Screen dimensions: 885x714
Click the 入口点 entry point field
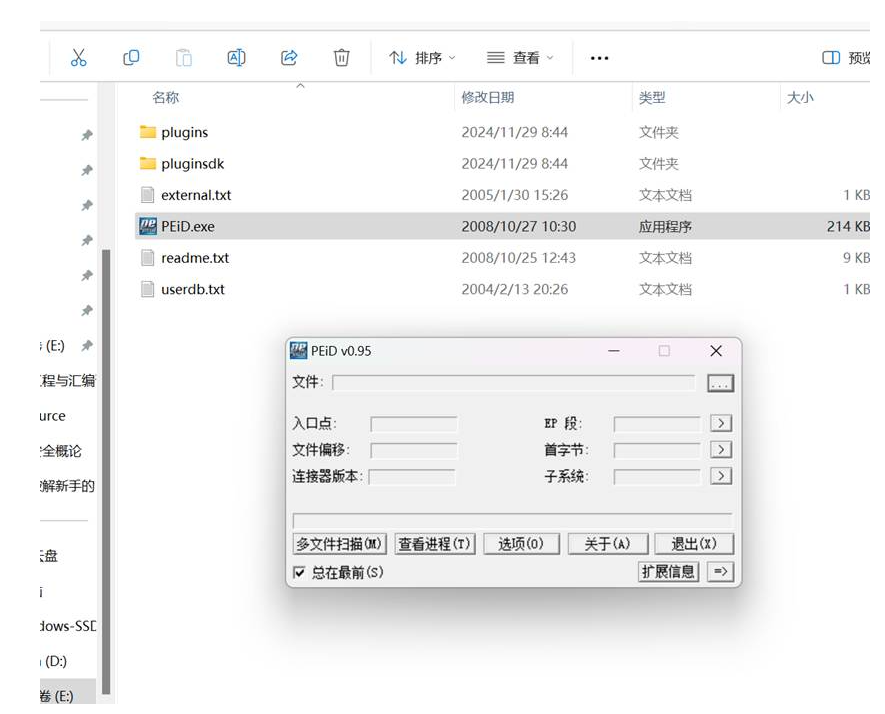coord(414,424)
